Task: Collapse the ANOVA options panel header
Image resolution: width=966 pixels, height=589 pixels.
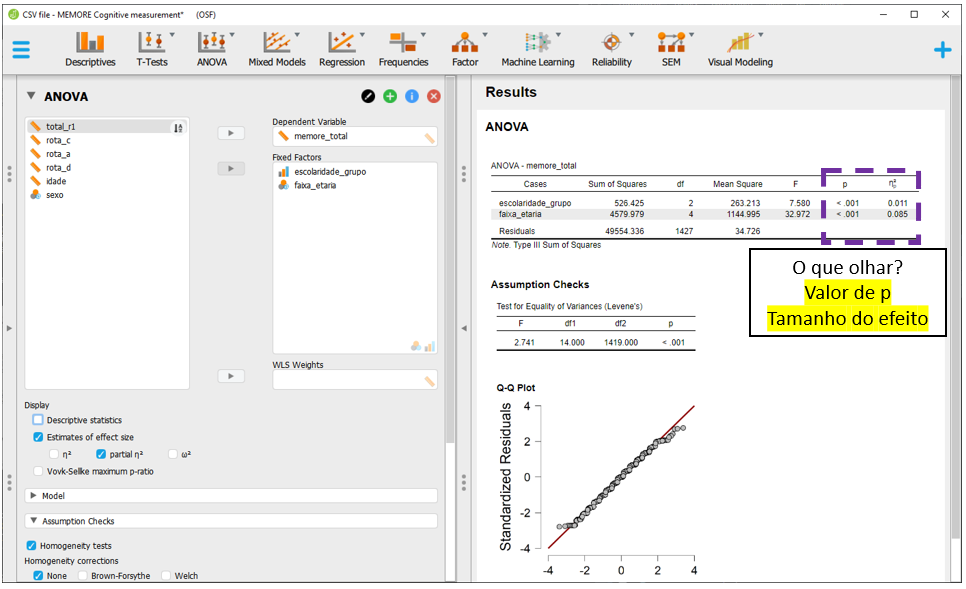Action: (31, 96)
